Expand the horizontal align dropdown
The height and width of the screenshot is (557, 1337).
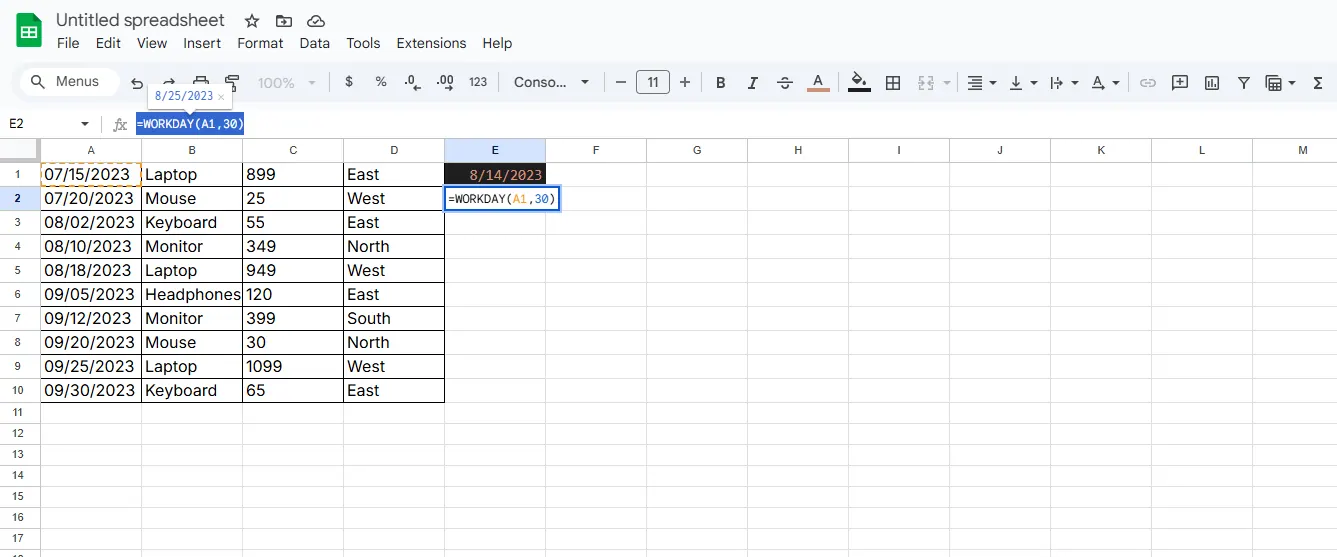click(x=983, y=82)
